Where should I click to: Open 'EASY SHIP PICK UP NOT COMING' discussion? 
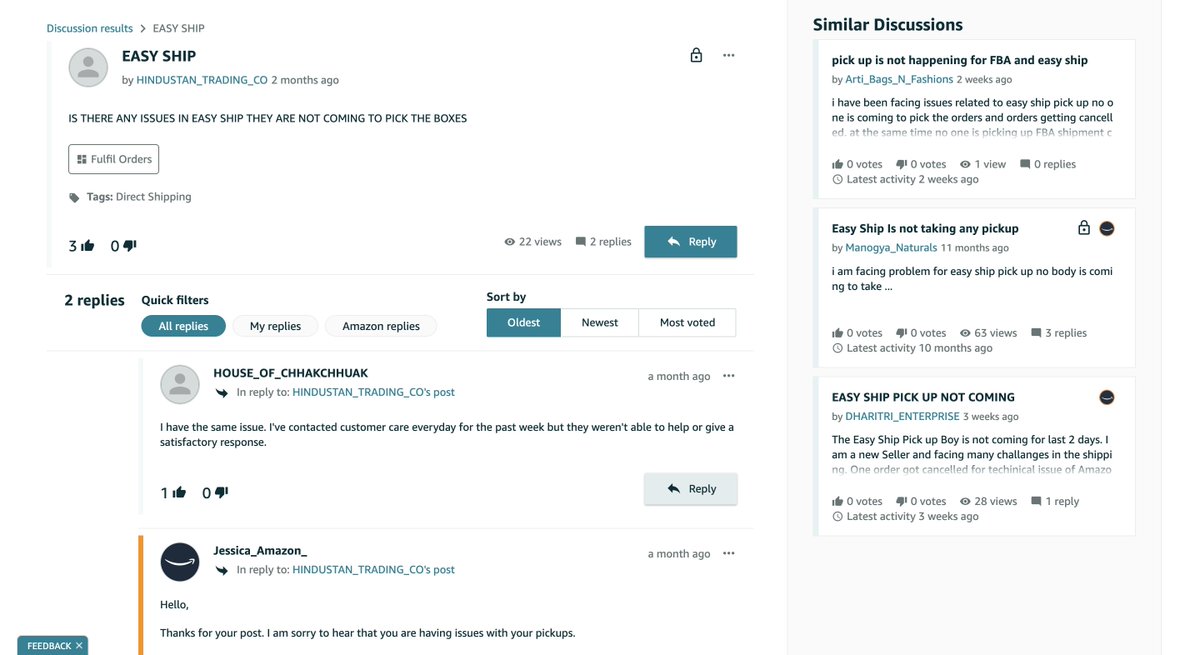tap(923, 397)
